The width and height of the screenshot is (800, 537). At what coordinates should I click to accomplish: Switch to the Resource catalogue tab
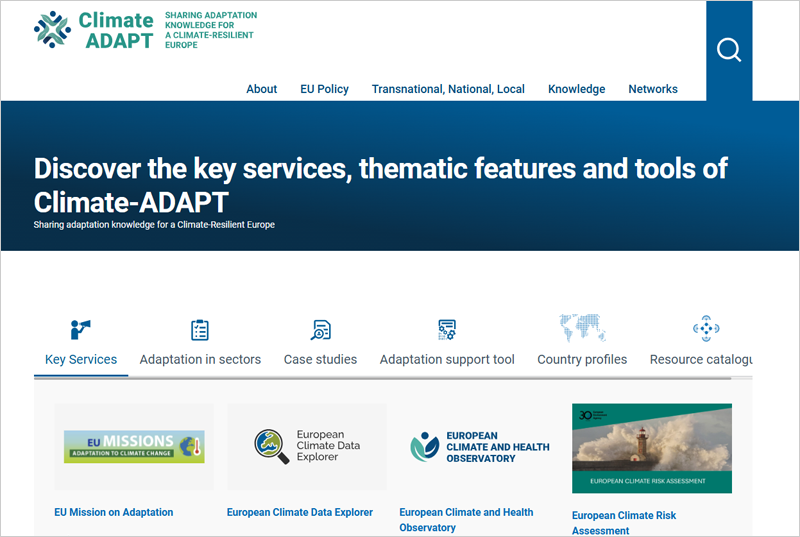(701, 360)
